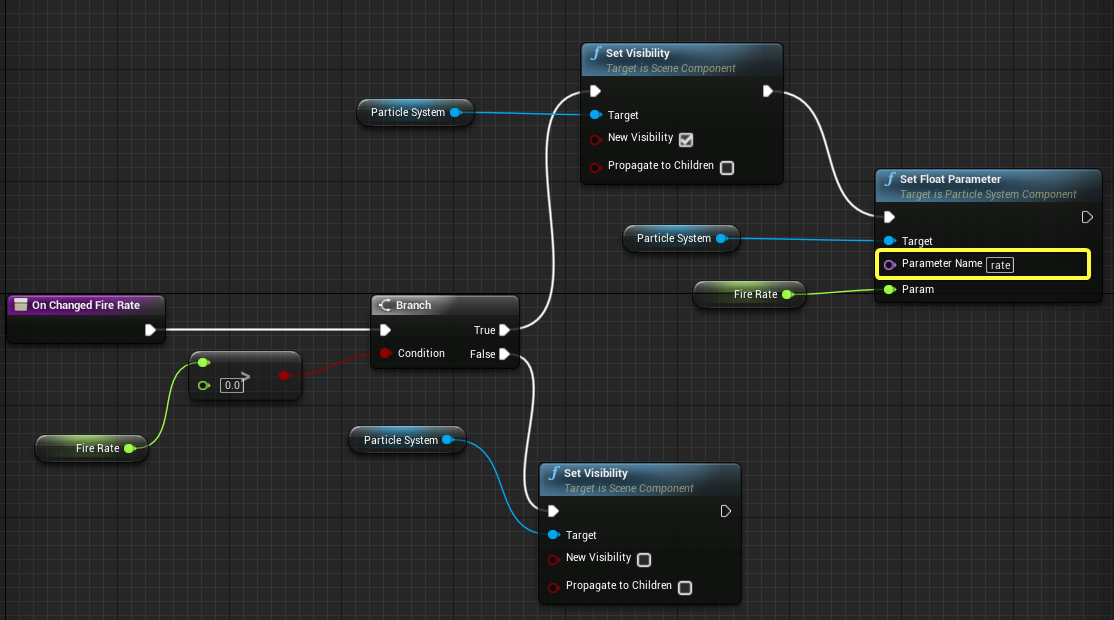Enable Propagate to Children on lower Set Visibility
Image resolution: width=1114 pixels, height=620 pixels.
[685, 587]
